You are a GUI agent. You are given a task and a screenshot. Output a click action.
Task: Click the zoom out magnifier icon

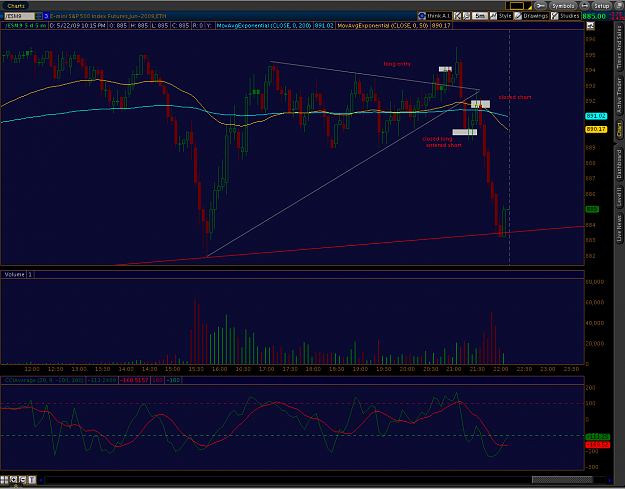(23, 480)
